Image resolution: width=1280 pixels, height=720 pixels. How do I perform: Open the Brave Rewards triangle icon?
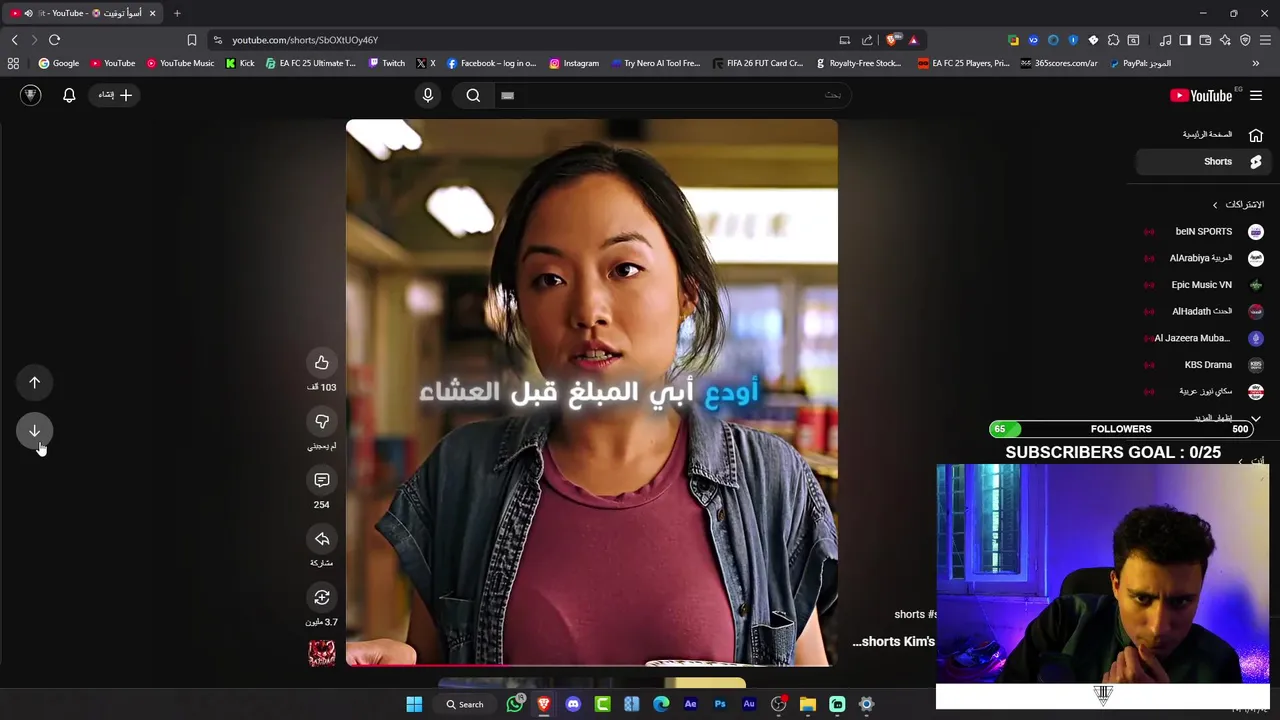[x=913, y=40]
